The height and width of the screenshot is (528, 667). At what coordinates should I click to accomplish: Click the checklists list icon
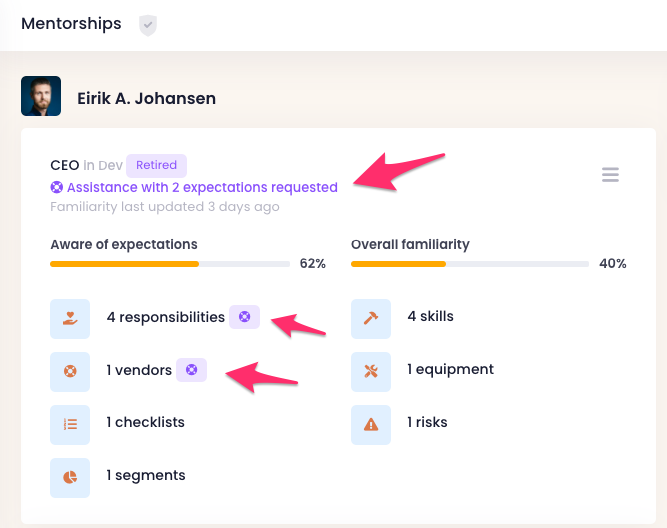(x=70, y=424)
